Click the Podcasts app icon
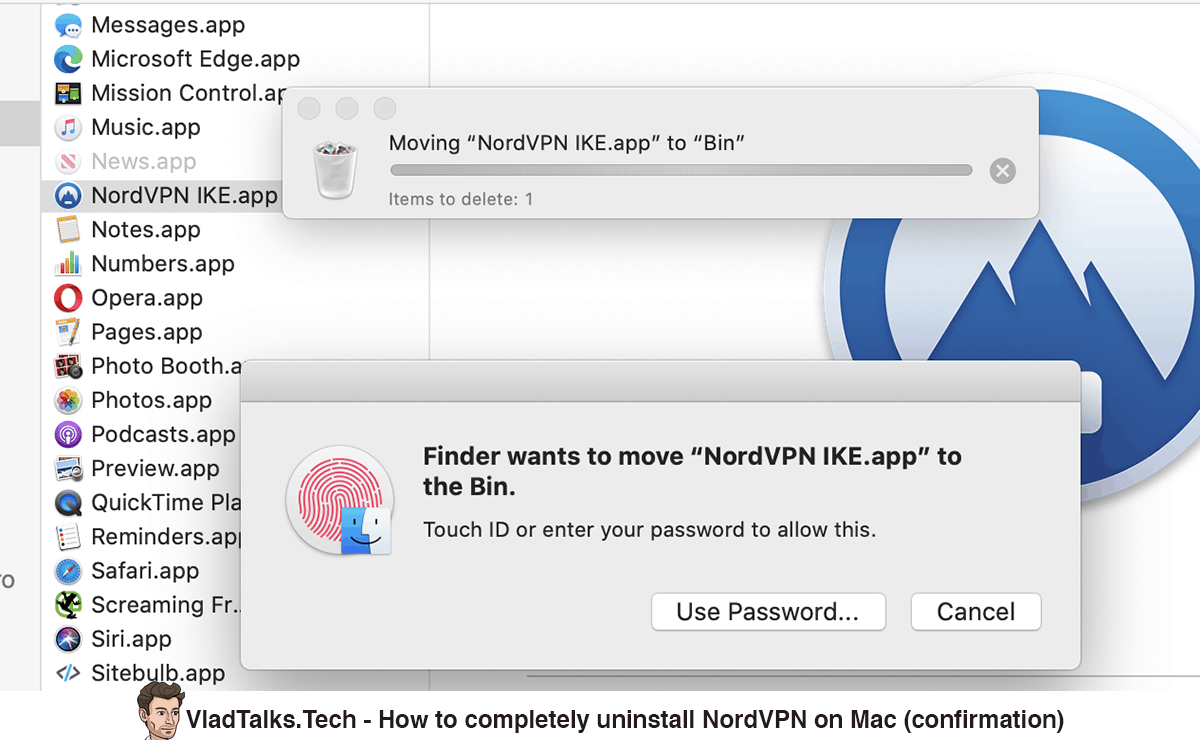The image size is (1200, 740). (x=68, y=434)
